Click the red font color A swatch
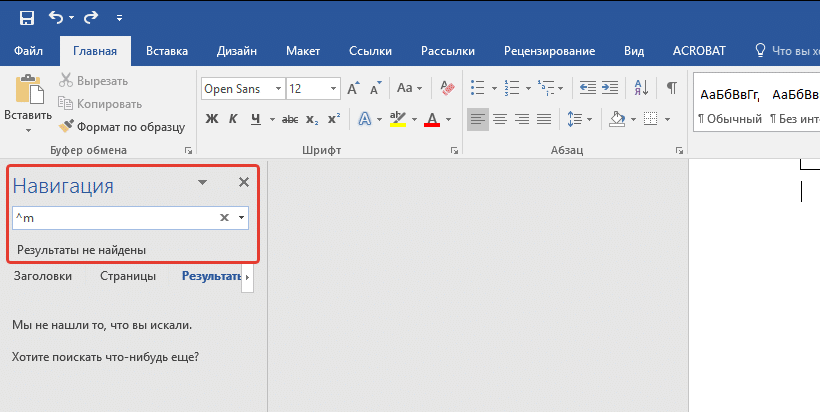Image resolution: width=820 pixels, height=412 pixels. 432,119
